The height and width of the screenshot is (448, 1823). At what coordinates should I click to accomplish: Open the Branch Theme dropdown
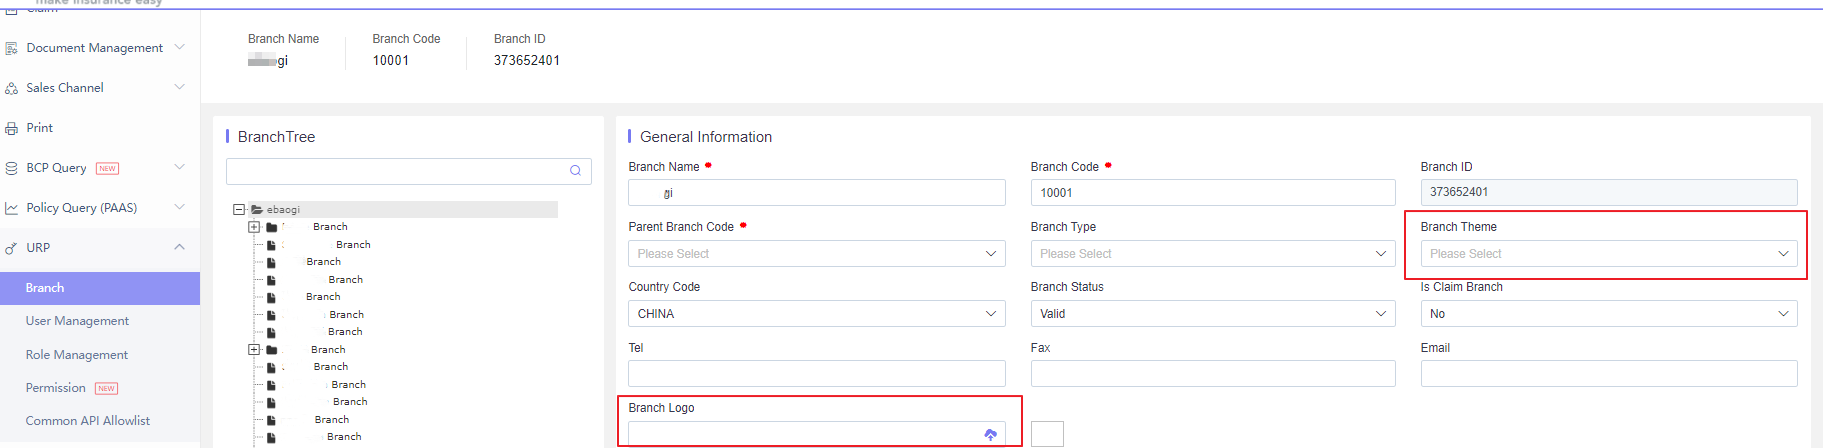pos(1608,254)
